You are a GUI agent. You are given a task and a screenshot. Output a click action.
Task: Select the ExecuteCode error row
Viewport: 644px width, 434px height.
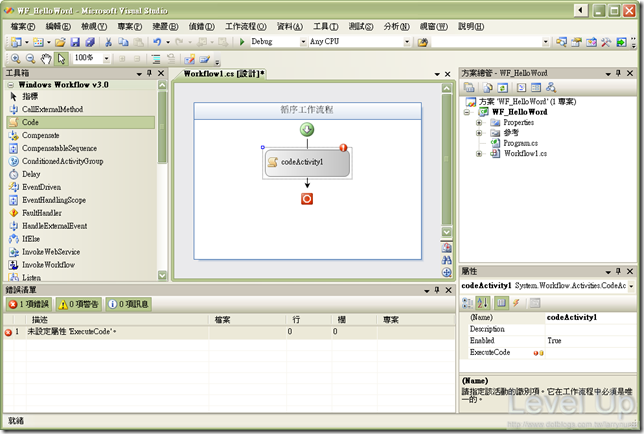coord(228,332)
